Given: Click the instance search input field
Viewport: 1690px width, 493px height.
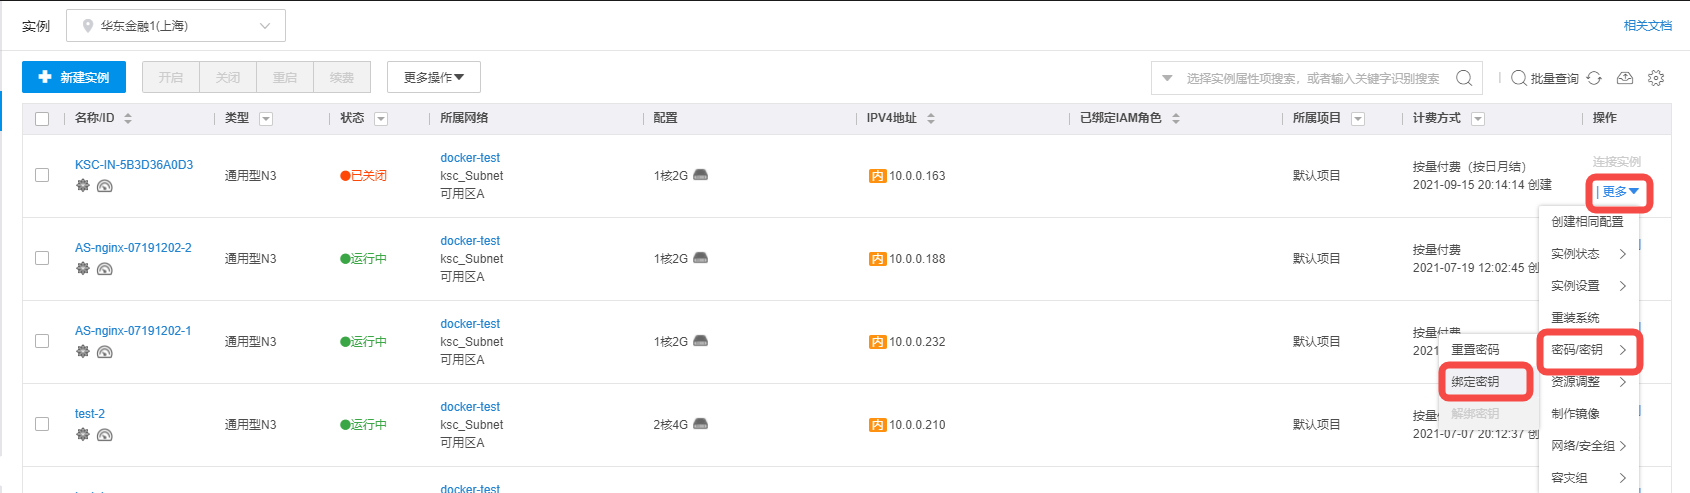Looking at the screenshot, I should (x=1312, y=78).
